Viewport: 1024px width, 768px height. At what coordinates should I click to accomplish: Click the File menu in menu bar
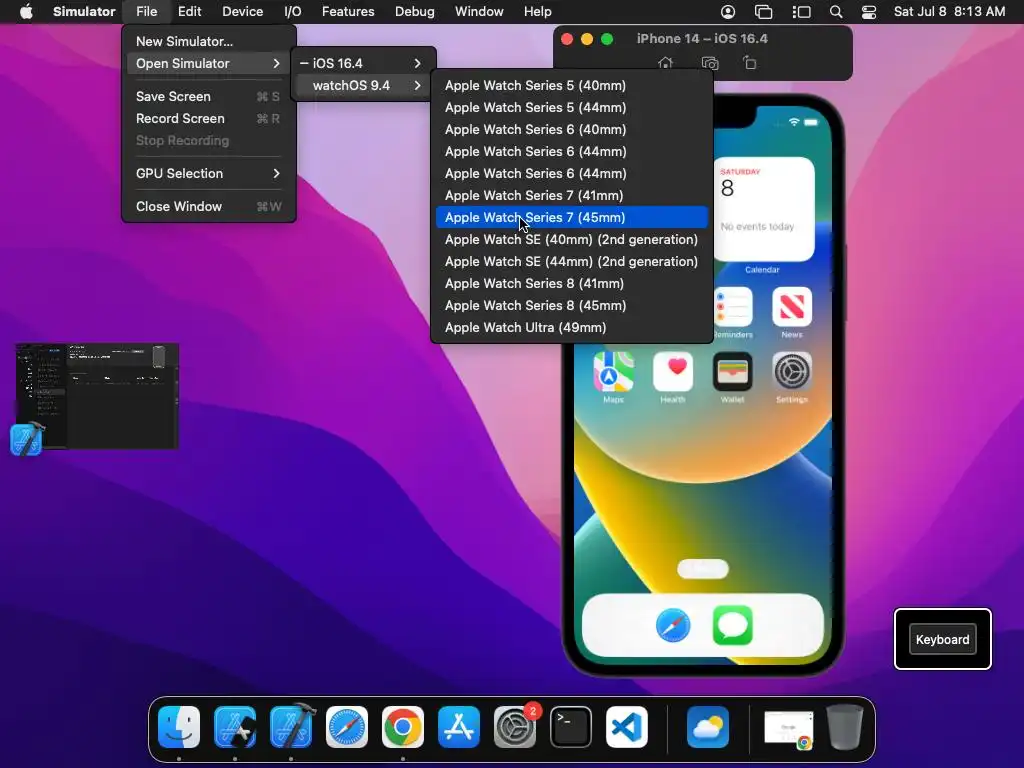pyautogui.click(x=146, y=12)
